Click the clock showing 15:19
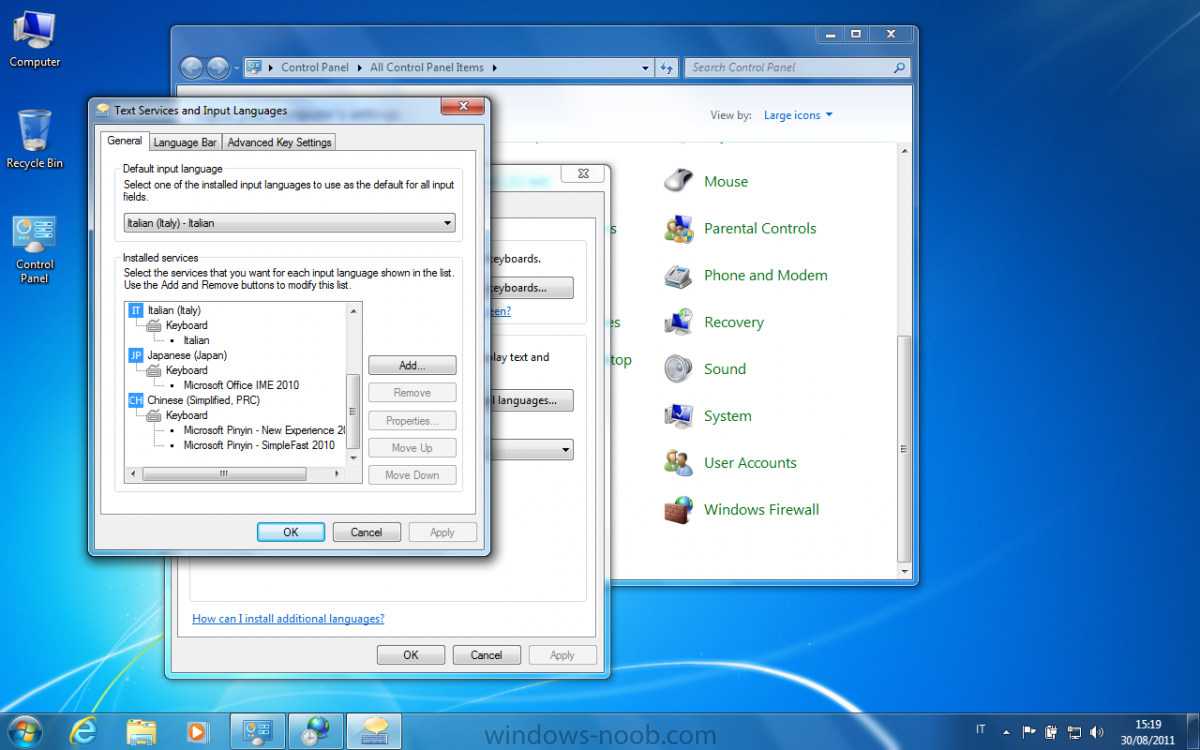 point(1148,724)
